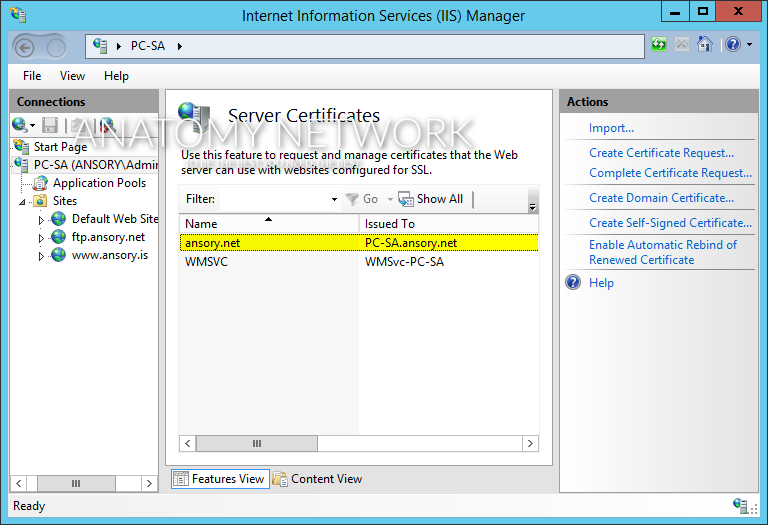Click the Connections pane horizontal scrollbar thumb
This screenshot has height=525, width=768.
tap(76, 484)
